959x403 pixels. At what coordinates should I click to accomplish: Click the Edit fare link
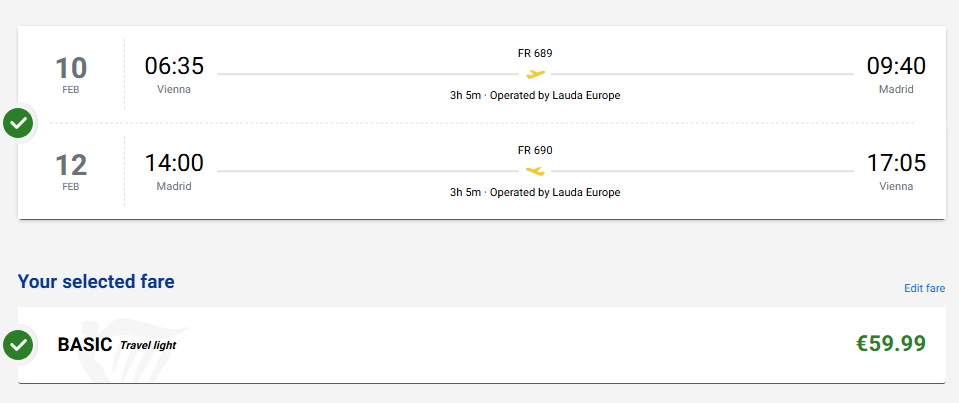[x=924, y=288]
